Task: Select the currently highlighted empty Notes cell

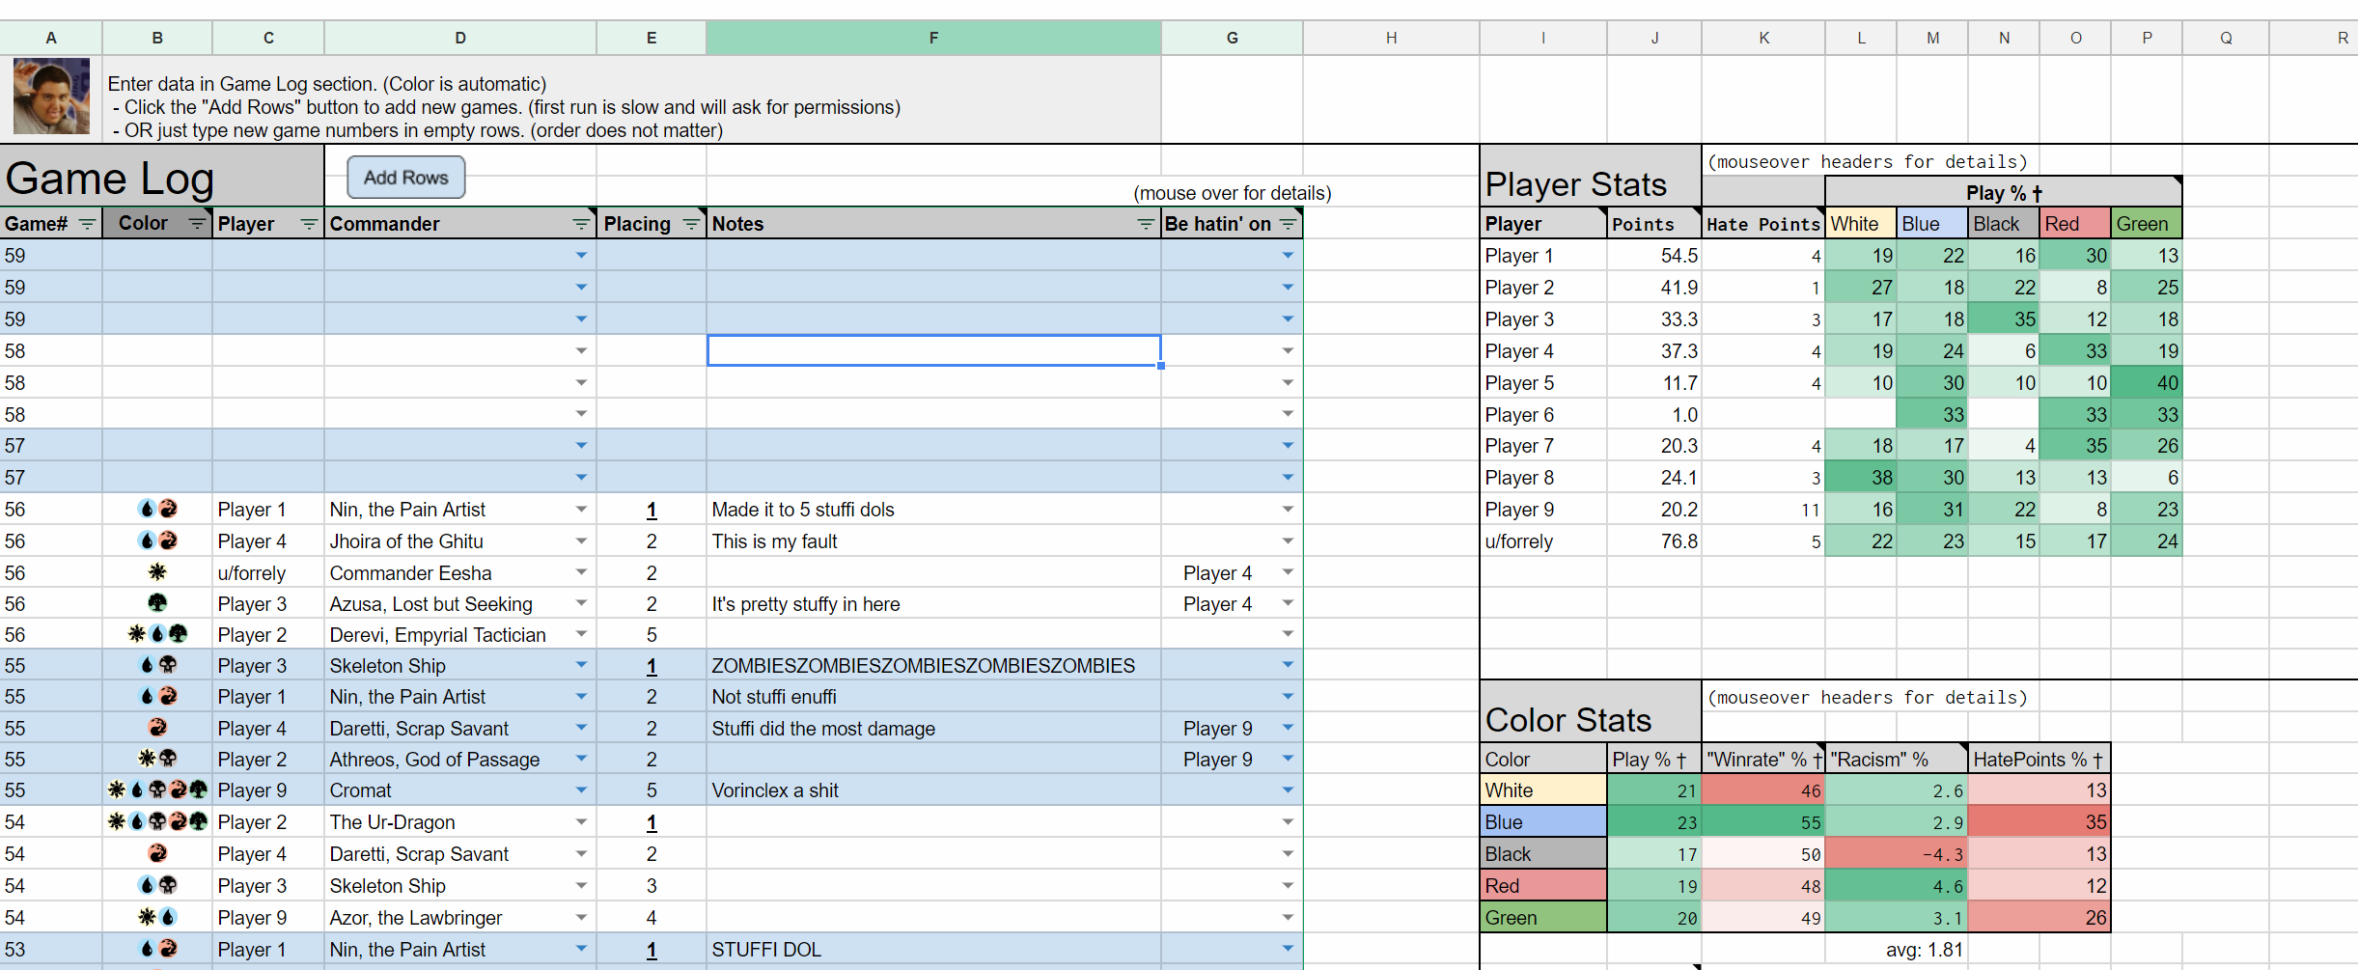Action: (933, 351)
